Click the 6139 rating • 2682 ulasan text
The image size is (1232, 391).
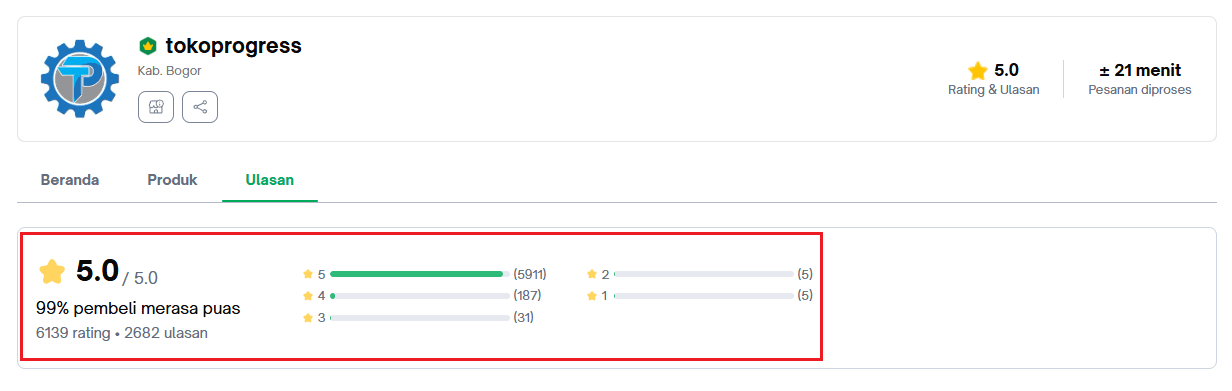click(122, 333)
